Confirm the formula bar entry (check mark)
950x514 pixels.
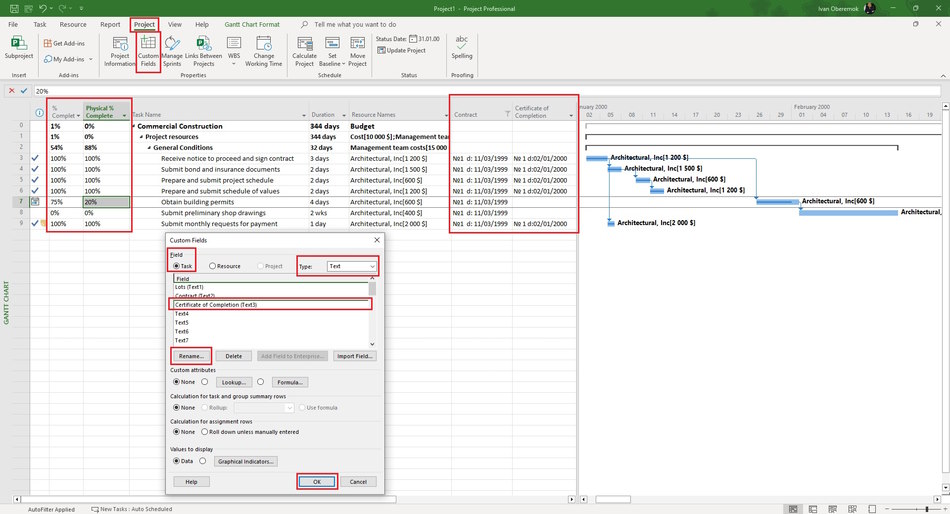coord(24,91)
